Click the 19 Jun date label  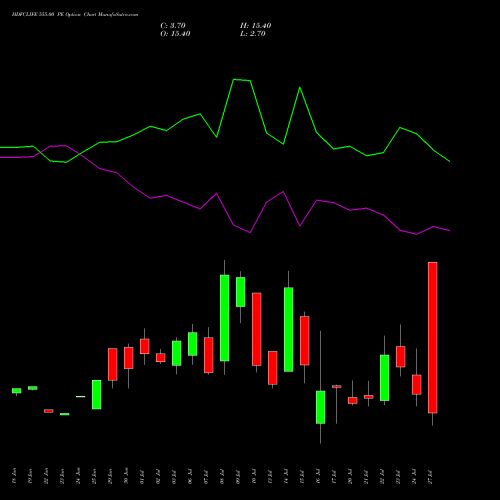tap(30, 476)
